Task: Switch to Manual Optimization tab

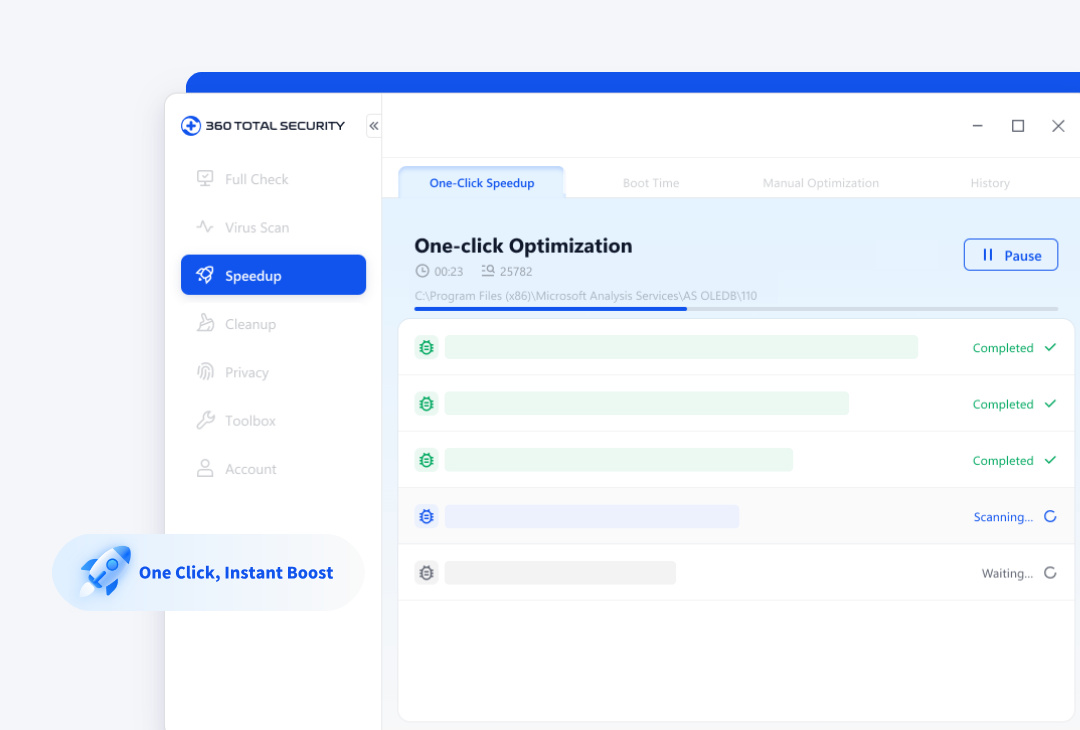Action: pyautogui.click(x=820, y=182)
